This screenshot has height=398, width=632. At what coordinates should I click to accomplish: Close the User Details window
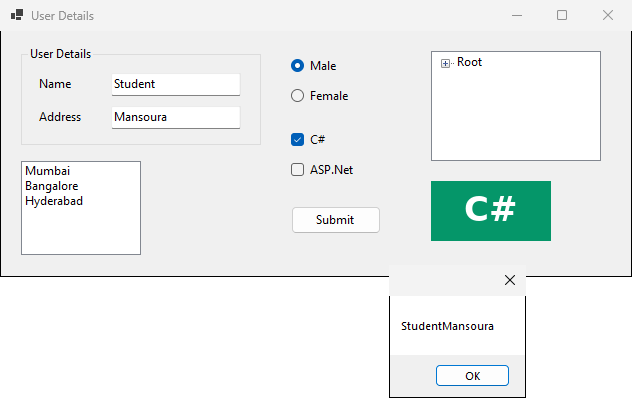(x=608, y=15)
